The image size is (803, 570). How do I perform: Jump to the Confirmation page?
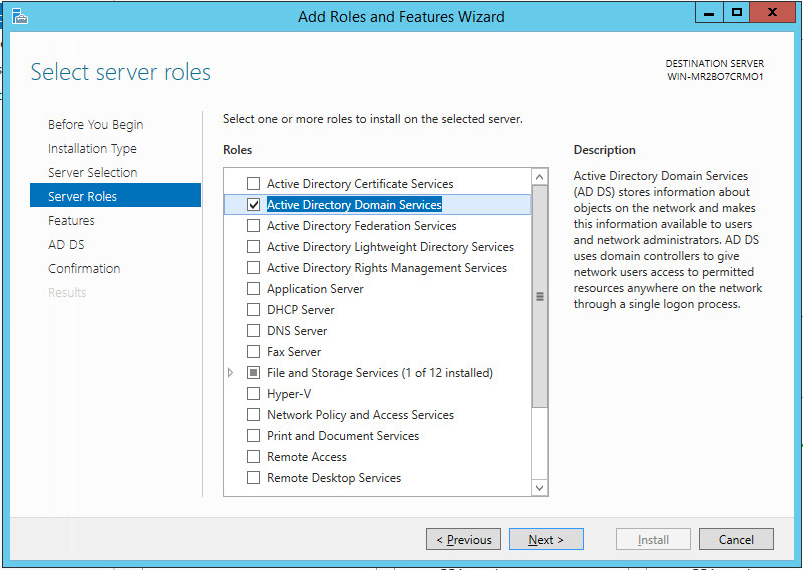[84, 269]
